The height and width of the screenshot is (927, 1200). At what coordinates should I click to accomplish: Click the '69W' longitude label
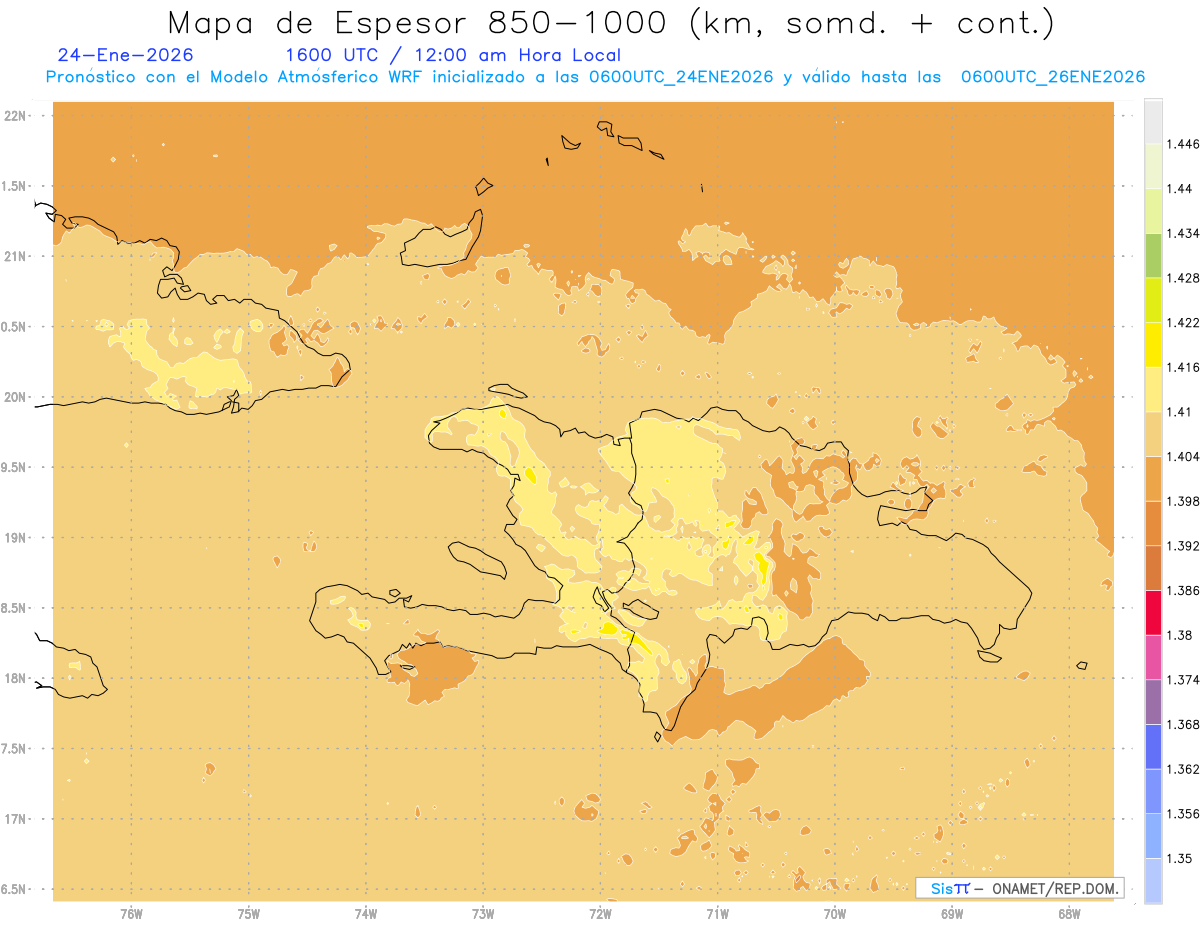point(952,914)
